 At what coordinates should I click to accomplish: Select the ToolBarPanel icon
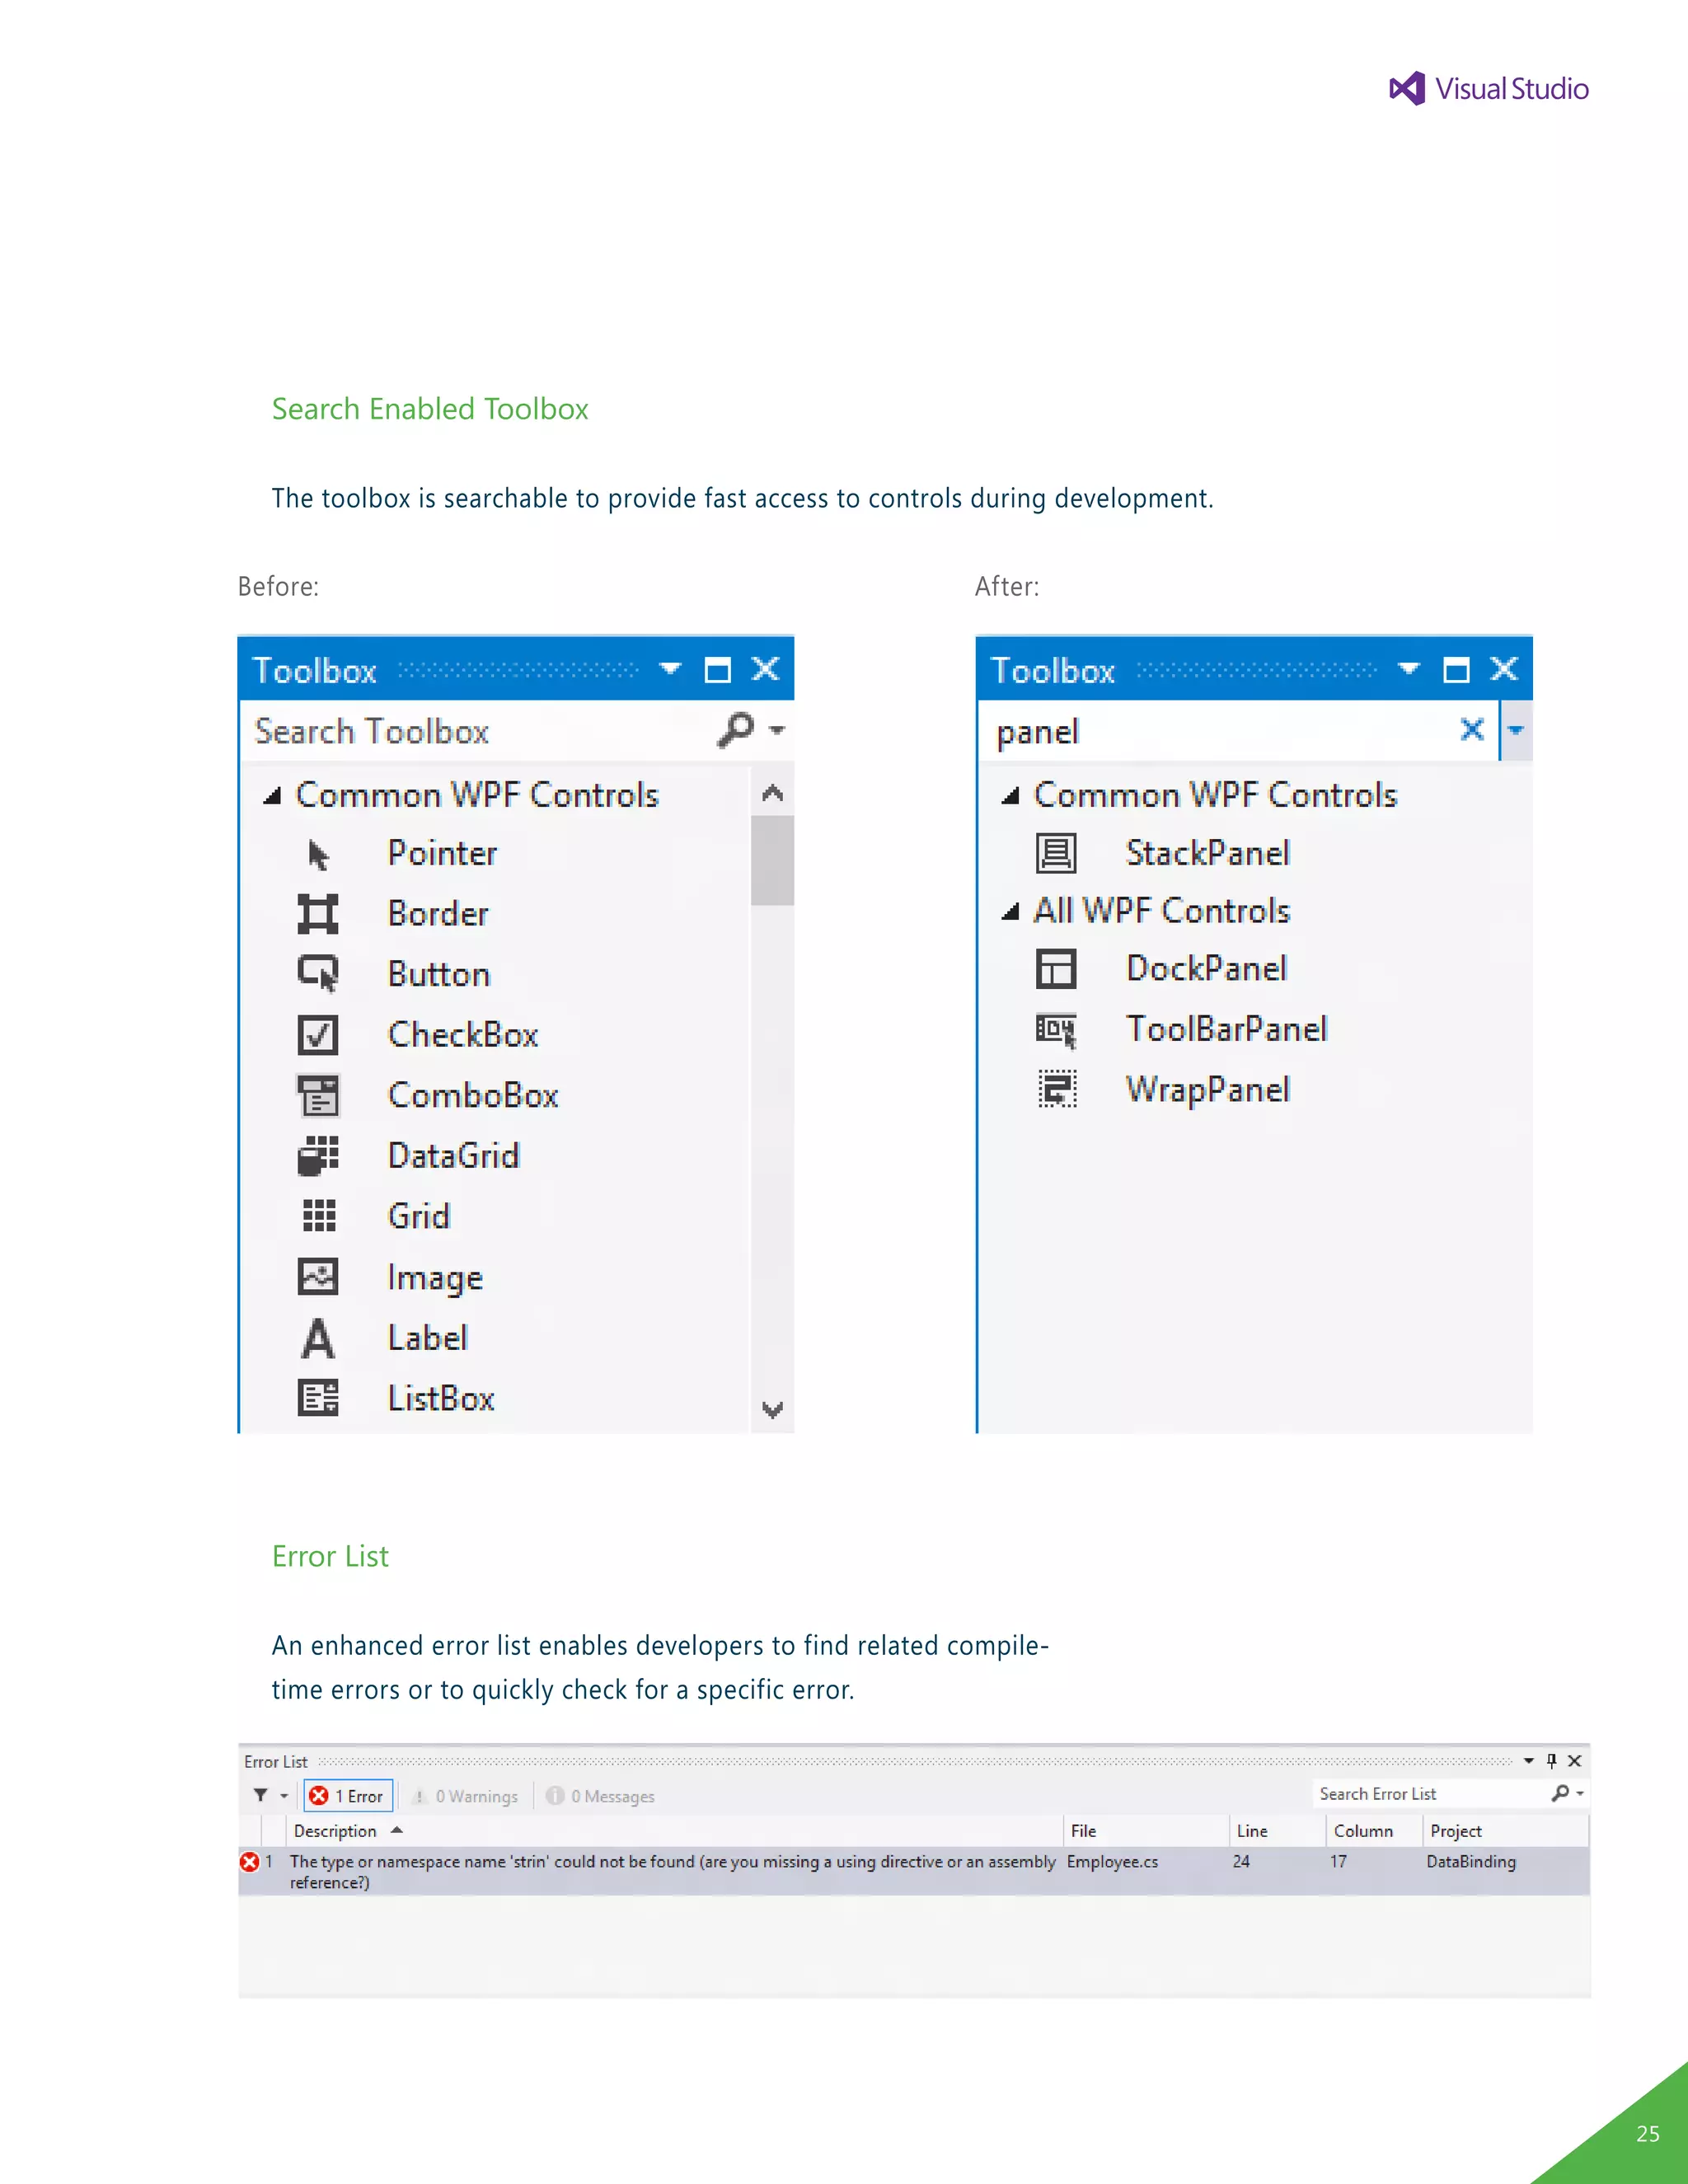tap(1056, 1030)
